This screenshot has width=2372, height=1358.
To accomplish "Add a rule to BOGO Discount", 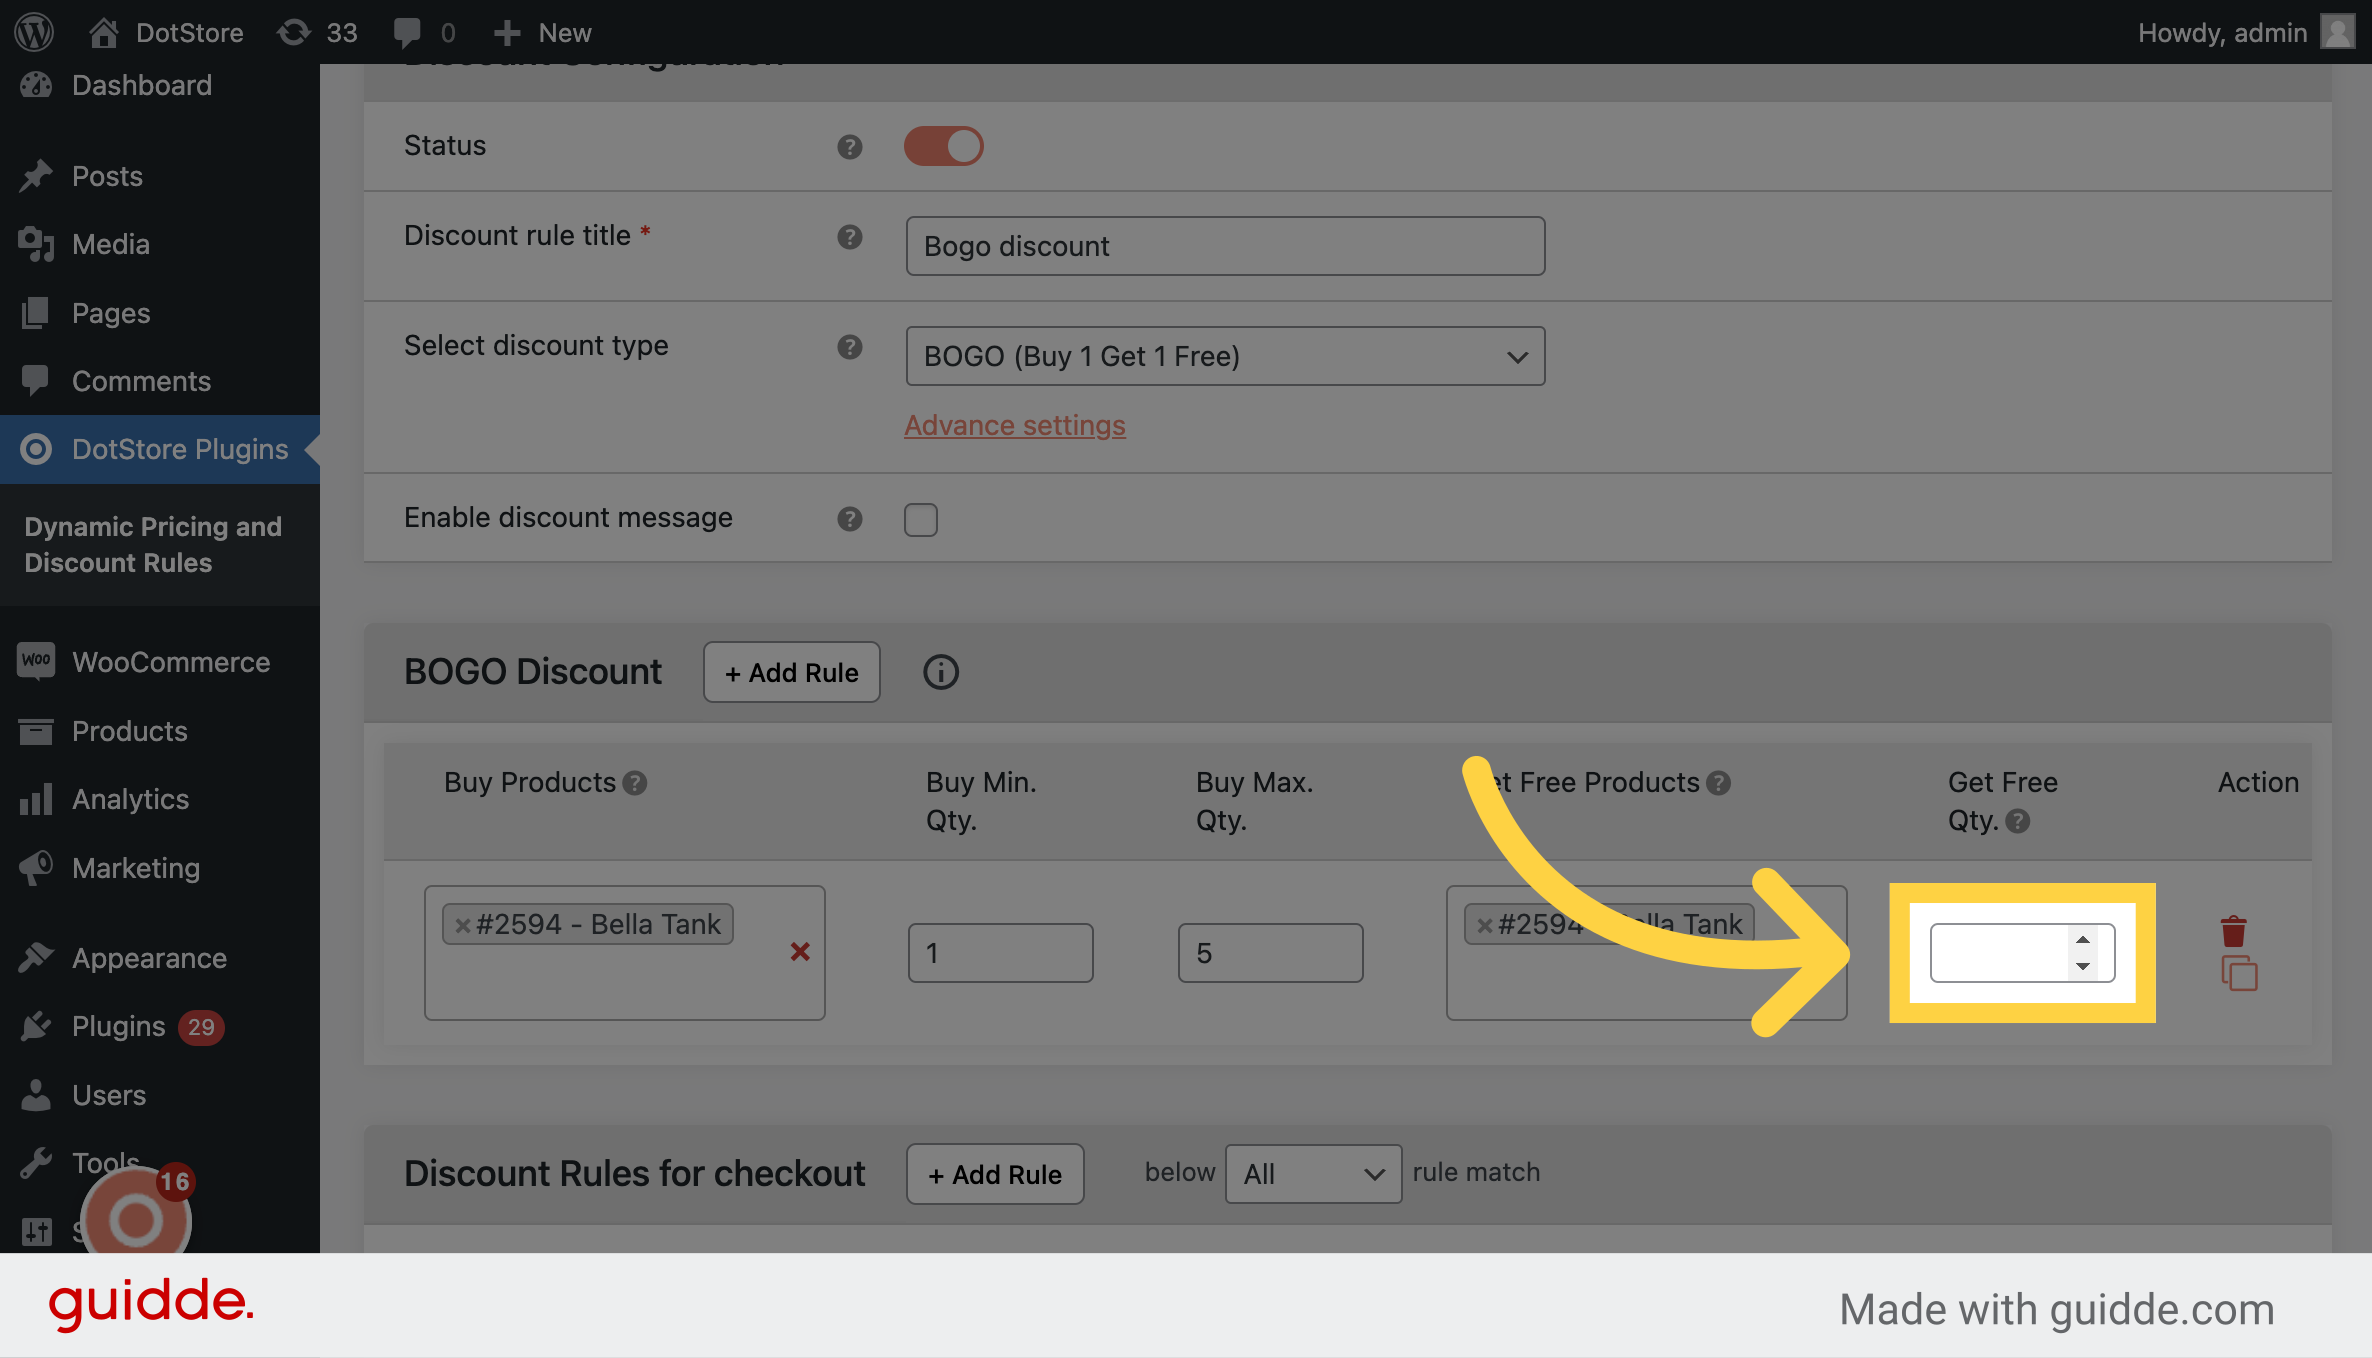I will (x=792, y=672).
